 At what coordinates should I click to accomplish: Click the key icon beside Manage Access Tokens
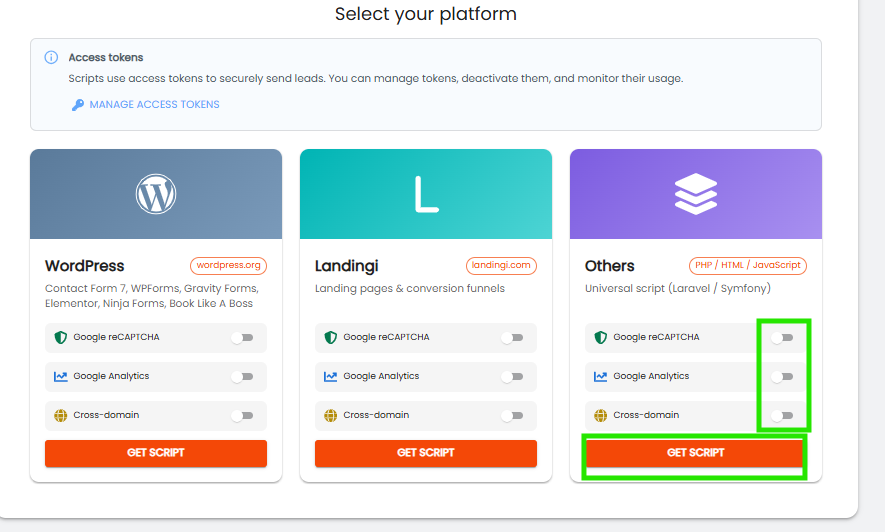click(77, 105)
